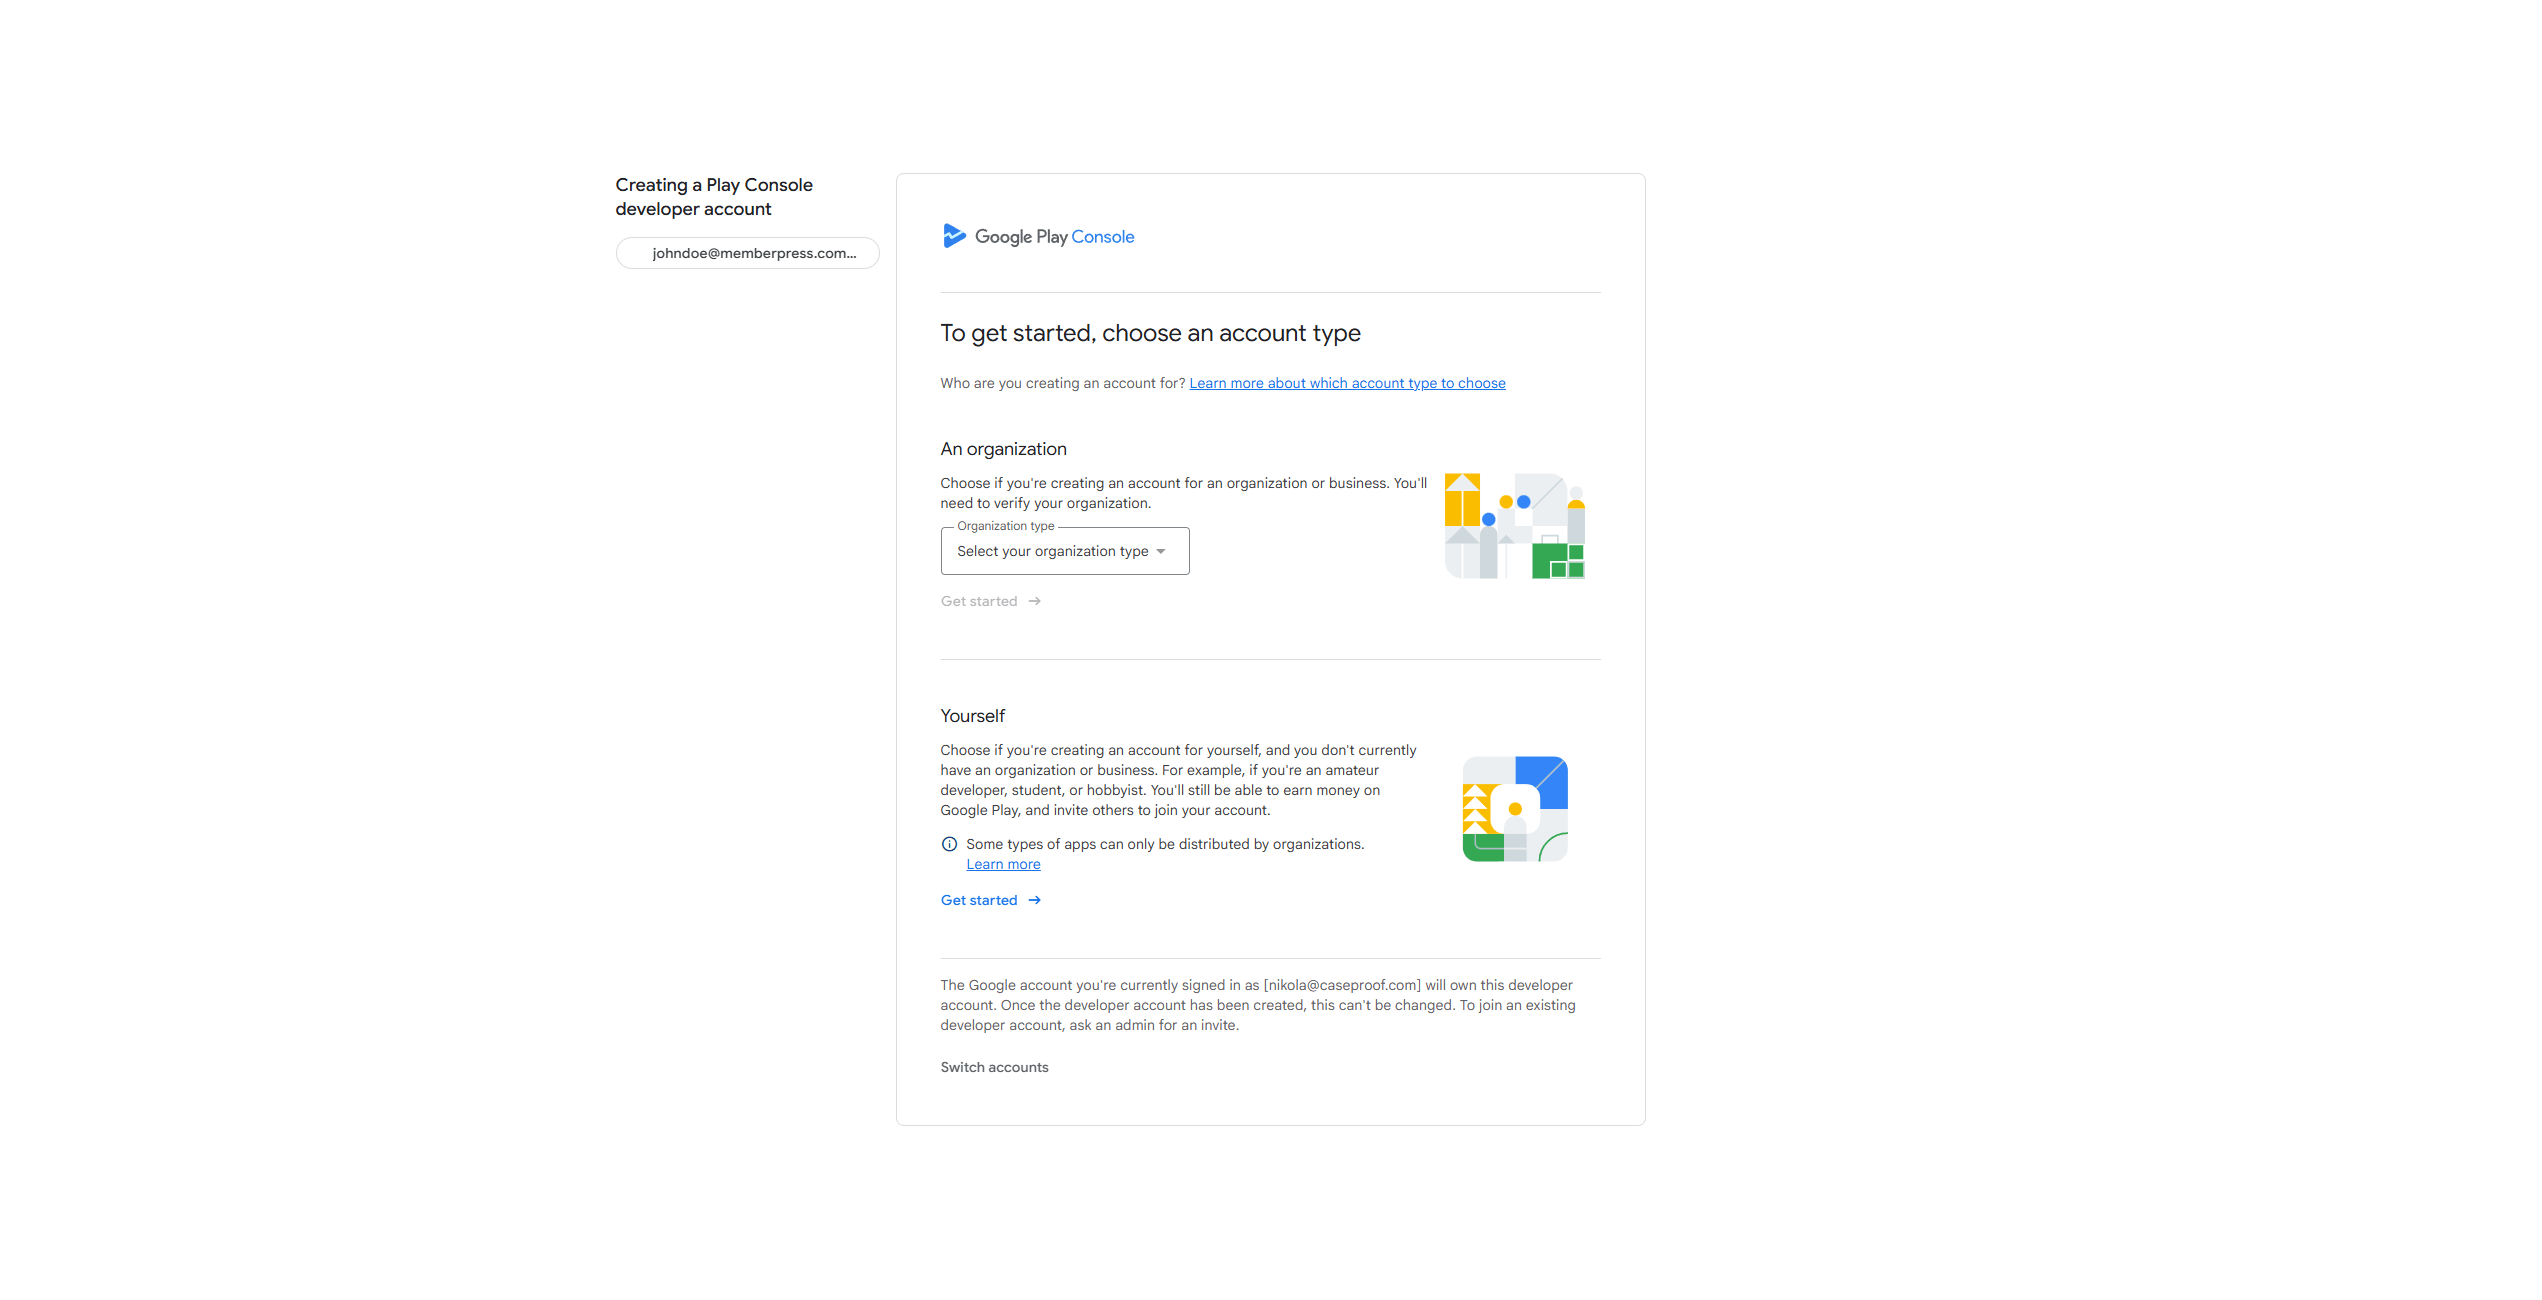The image size is (2542, 1300).
Task: Click the info icon about app distribution
Action: 948,843
